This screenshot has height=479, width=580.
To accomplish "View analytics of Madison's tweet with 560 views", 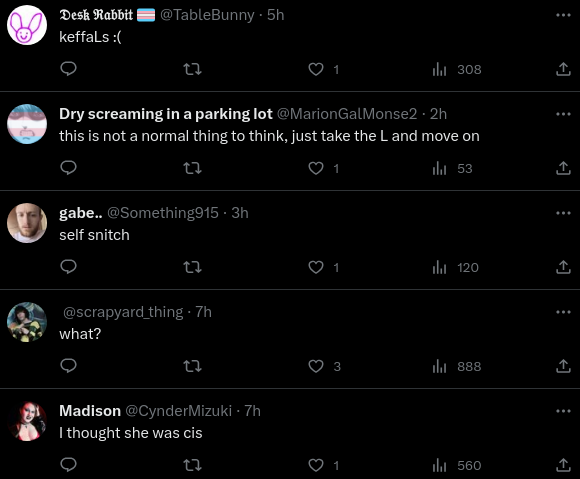I will (x=457, y=465).
